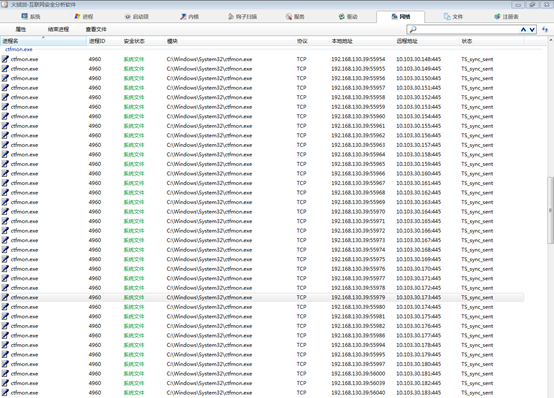Click the search next down arrow

click(x=532, y=30)
